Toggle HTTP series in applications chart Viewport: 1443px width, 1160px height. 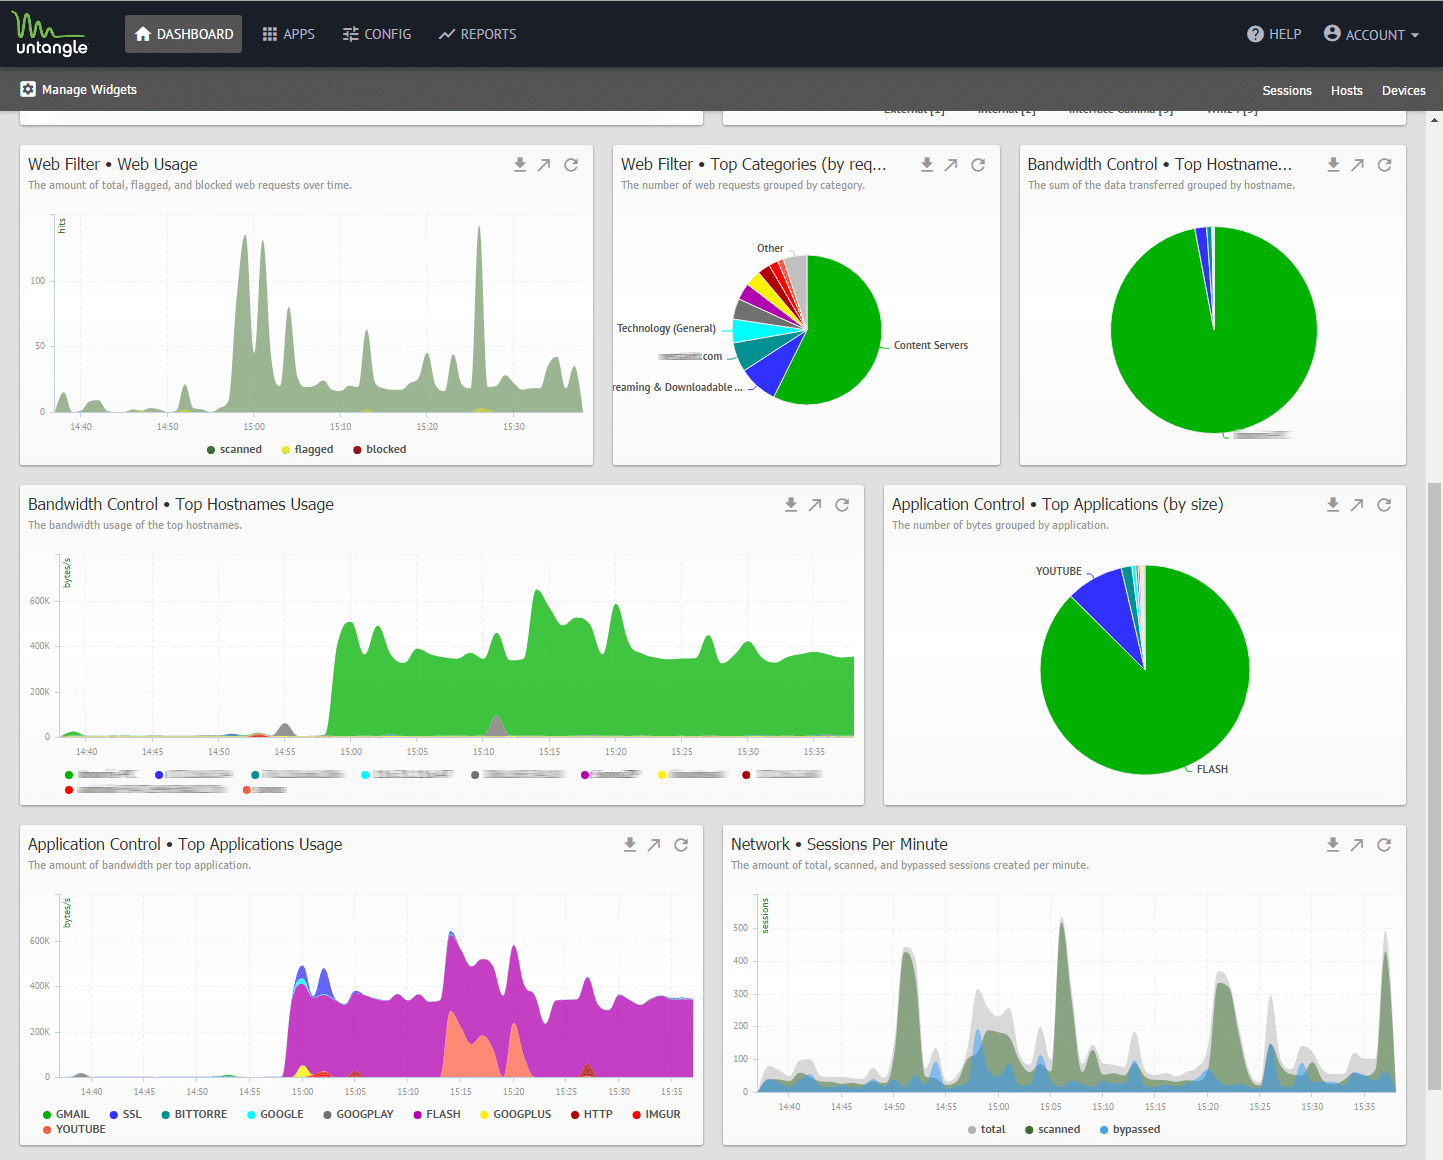[591, 1114]
